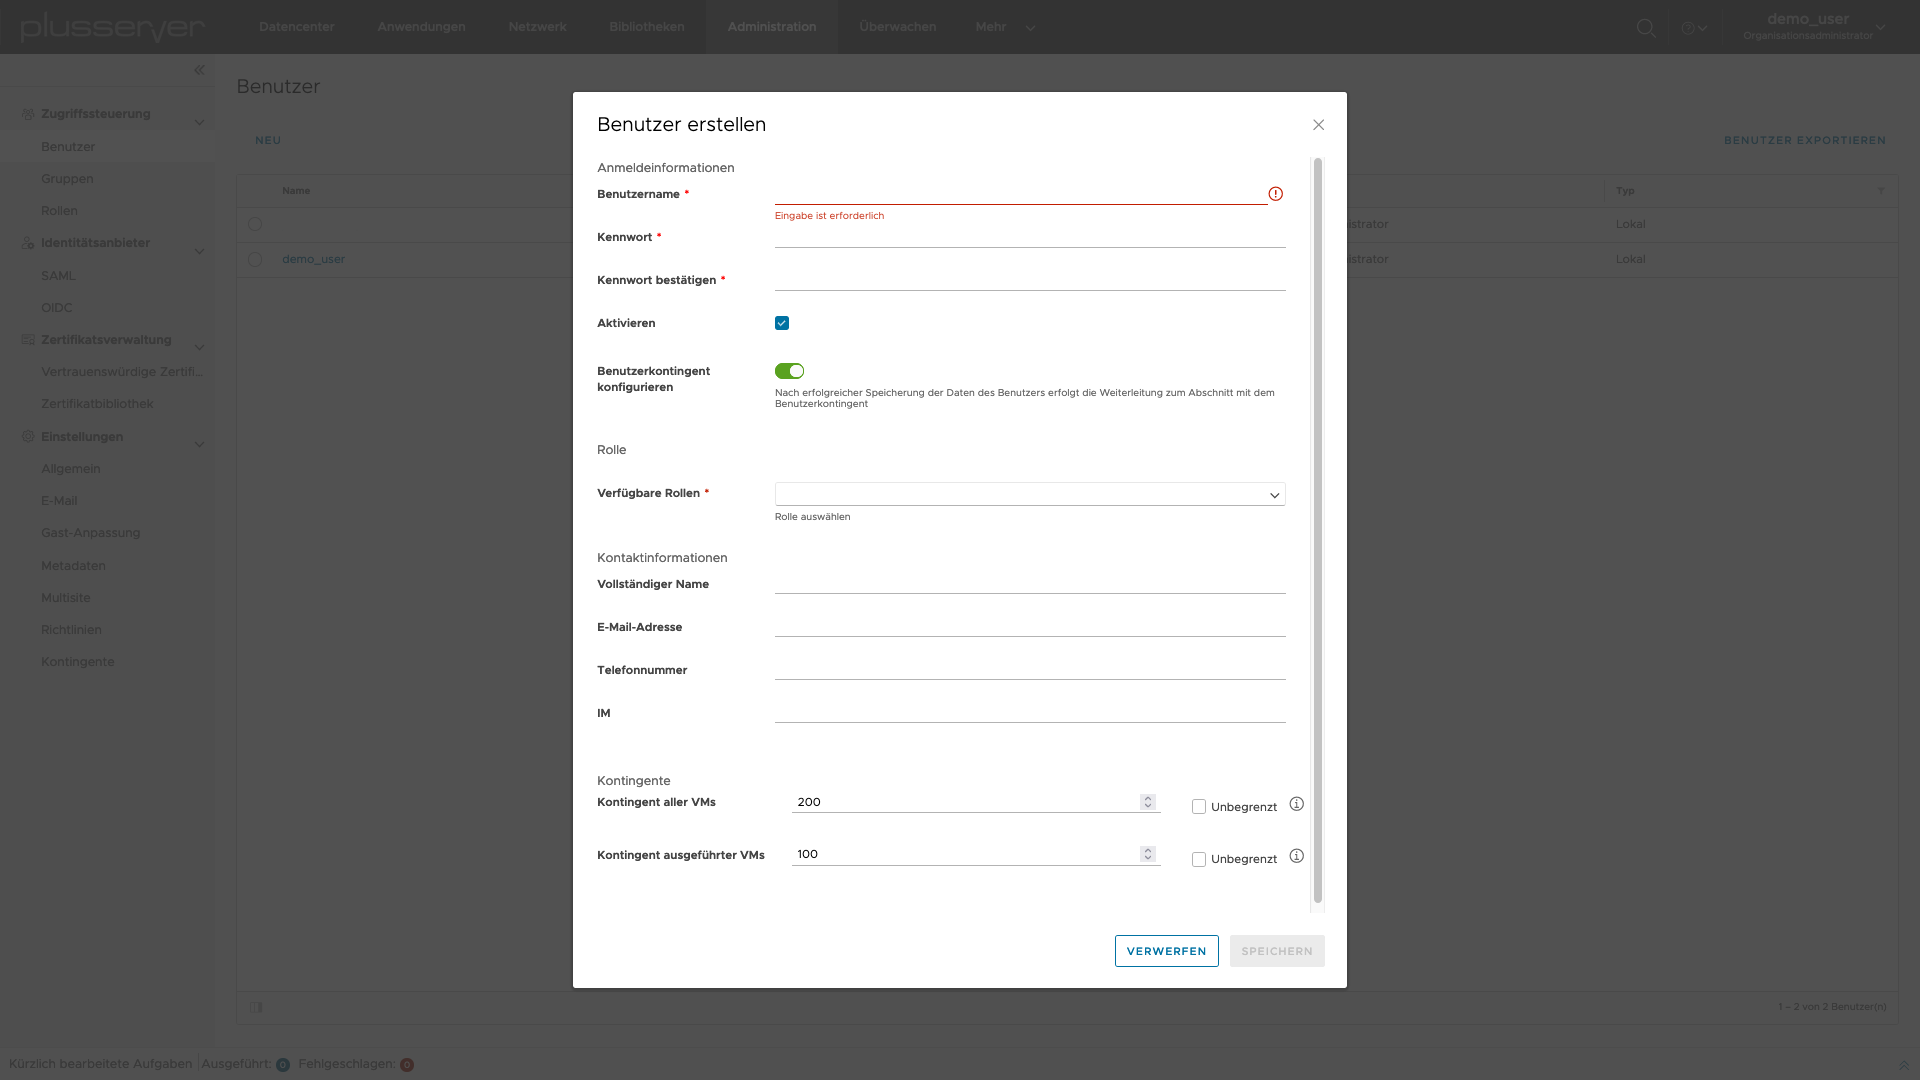This screenshot has width=1920, height=1080.
Task: Open the Anwendungen tab
Action: 421,27
